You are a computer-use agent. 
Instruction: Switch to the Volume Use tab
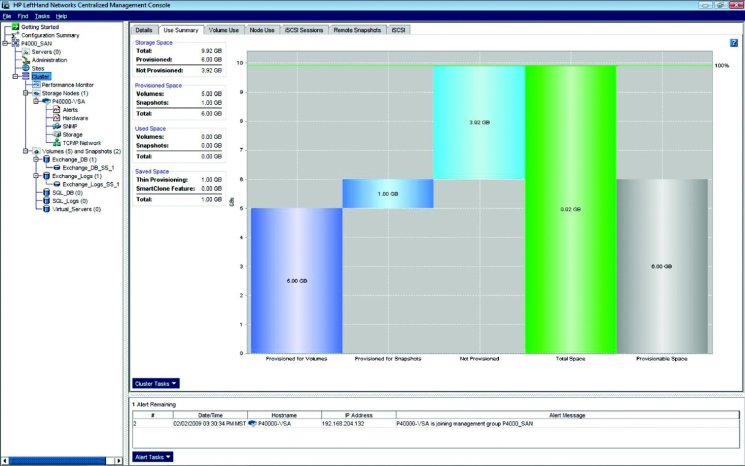click(x=224, y=30)
